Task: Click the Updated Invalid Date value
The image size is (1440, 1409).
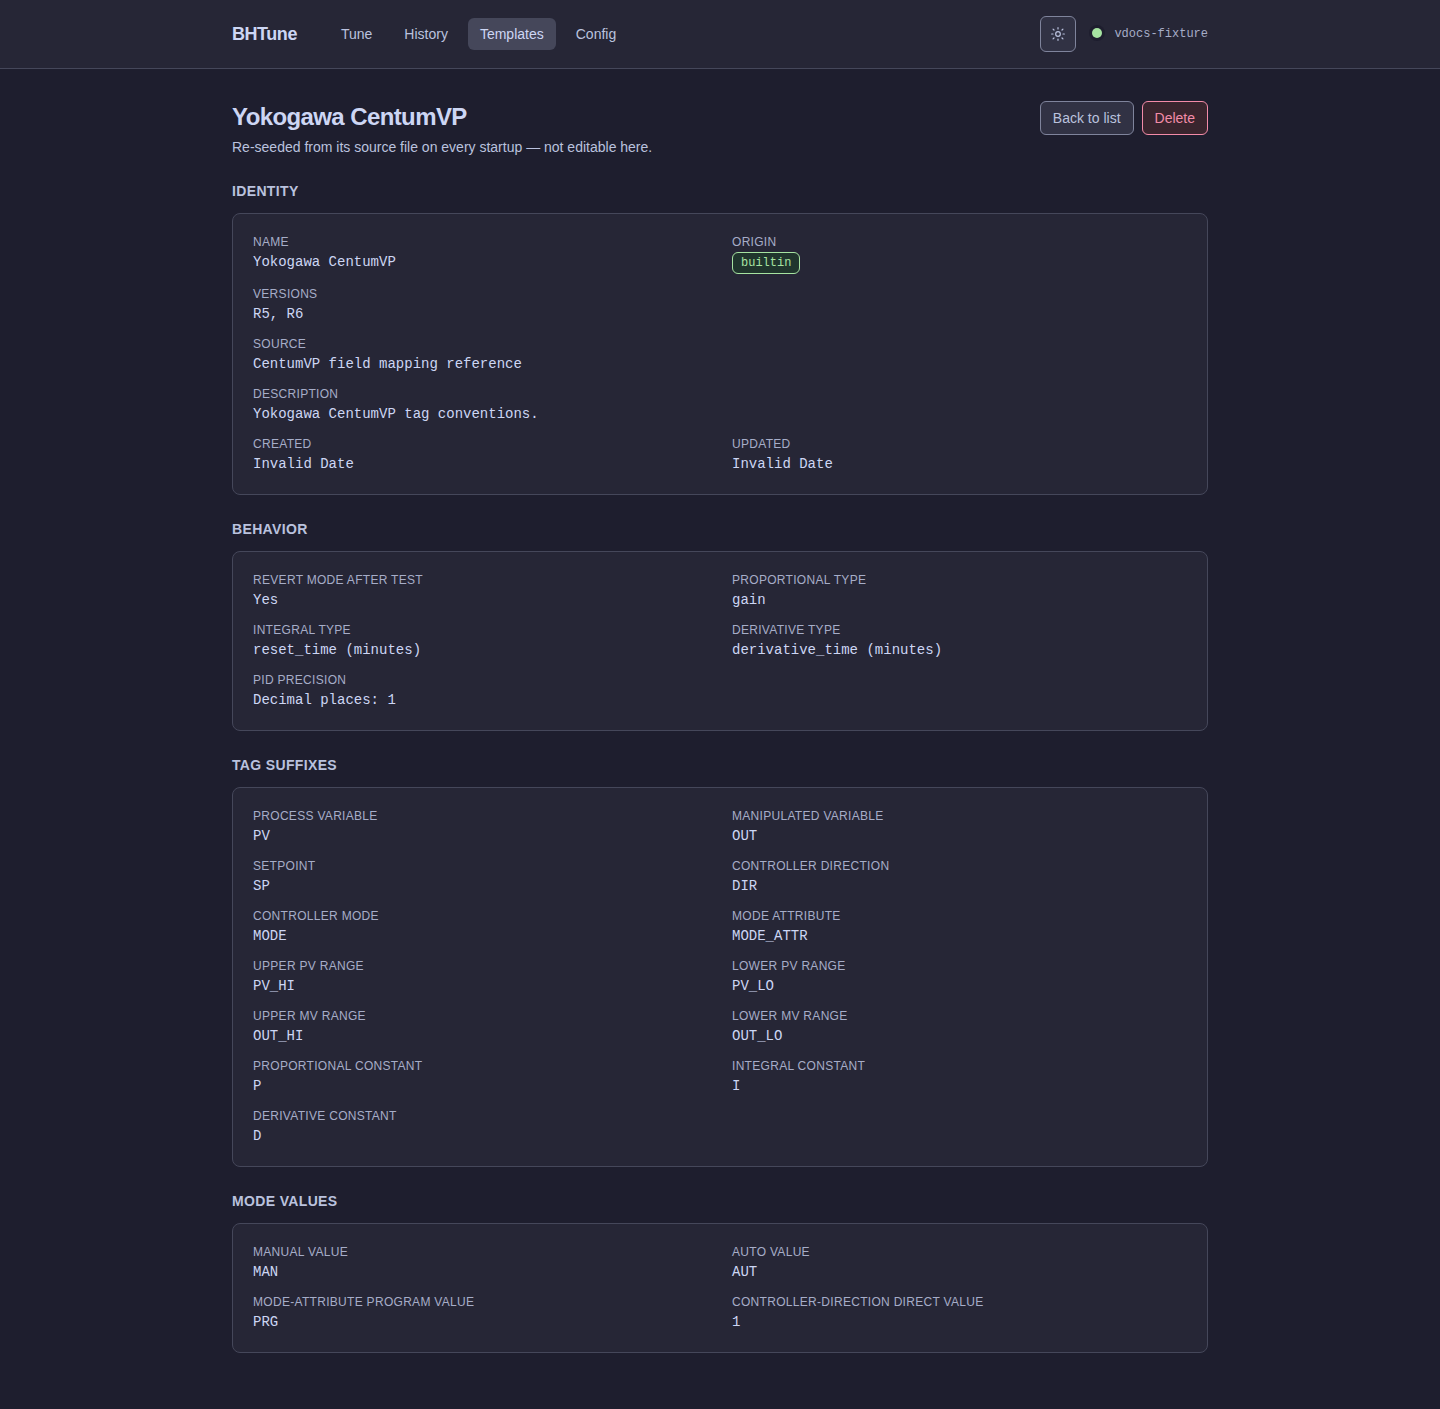Action: (782, 464)
